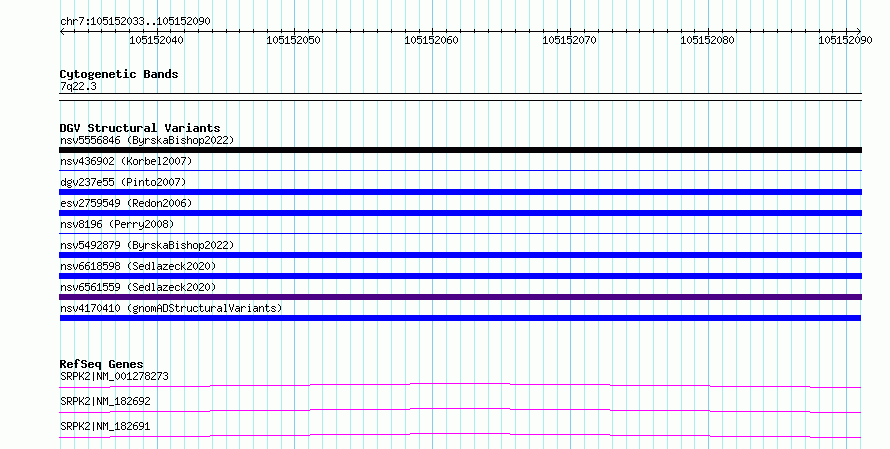Click the purple nsv6561559 variant bar
This screenshot has height=449, width=890.
coord(460,297)
